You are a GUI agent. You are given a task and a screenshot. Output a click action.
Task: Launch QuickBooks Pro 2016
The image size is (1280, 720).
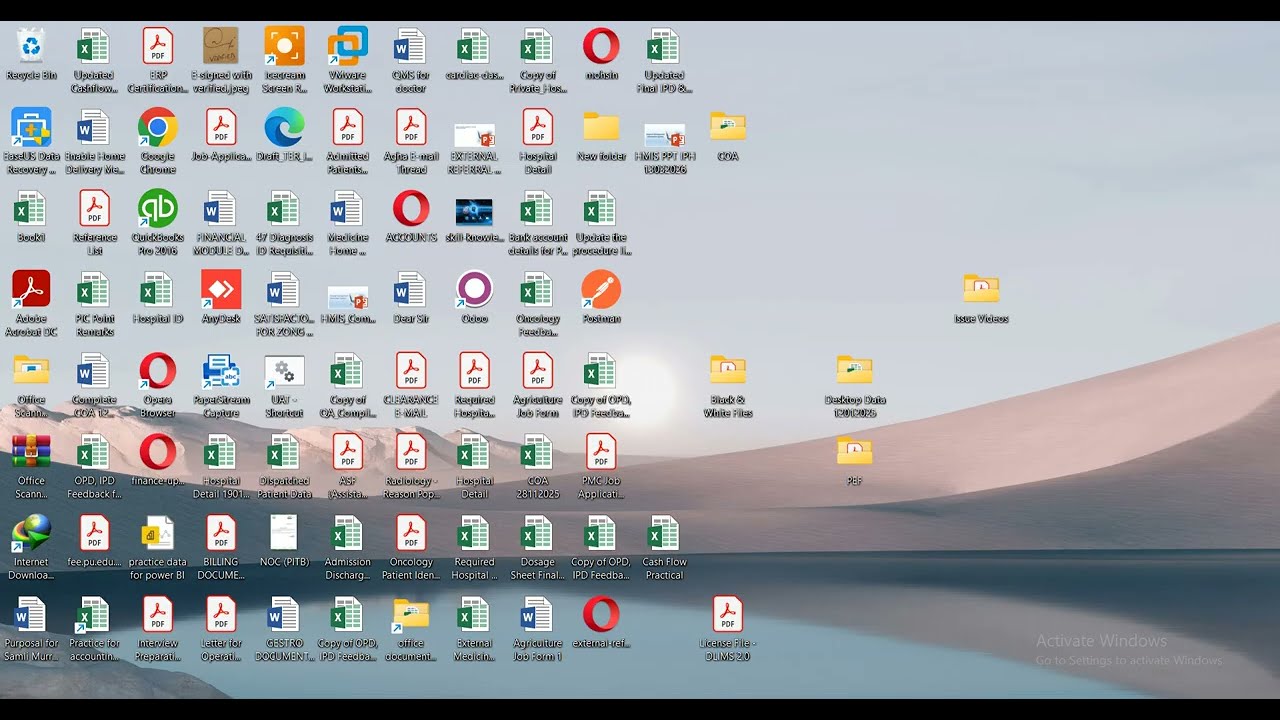coord(158,209)
